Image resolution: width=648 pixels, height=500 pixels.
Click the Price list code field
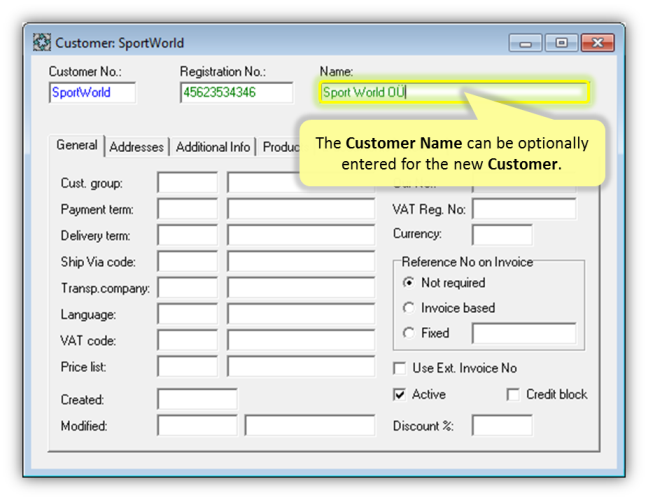click(187, 366)
